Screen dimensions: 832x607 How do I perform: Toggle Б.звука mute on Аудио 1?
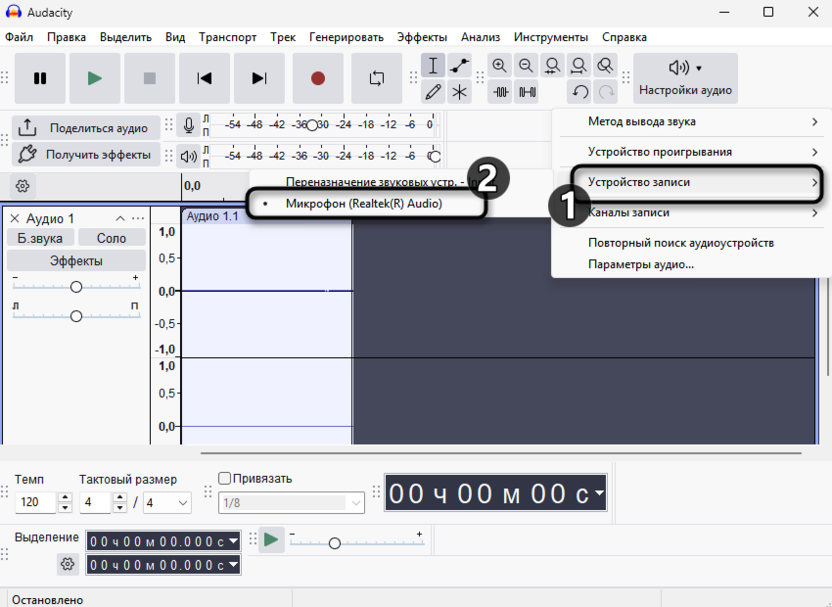click(41, 238)
